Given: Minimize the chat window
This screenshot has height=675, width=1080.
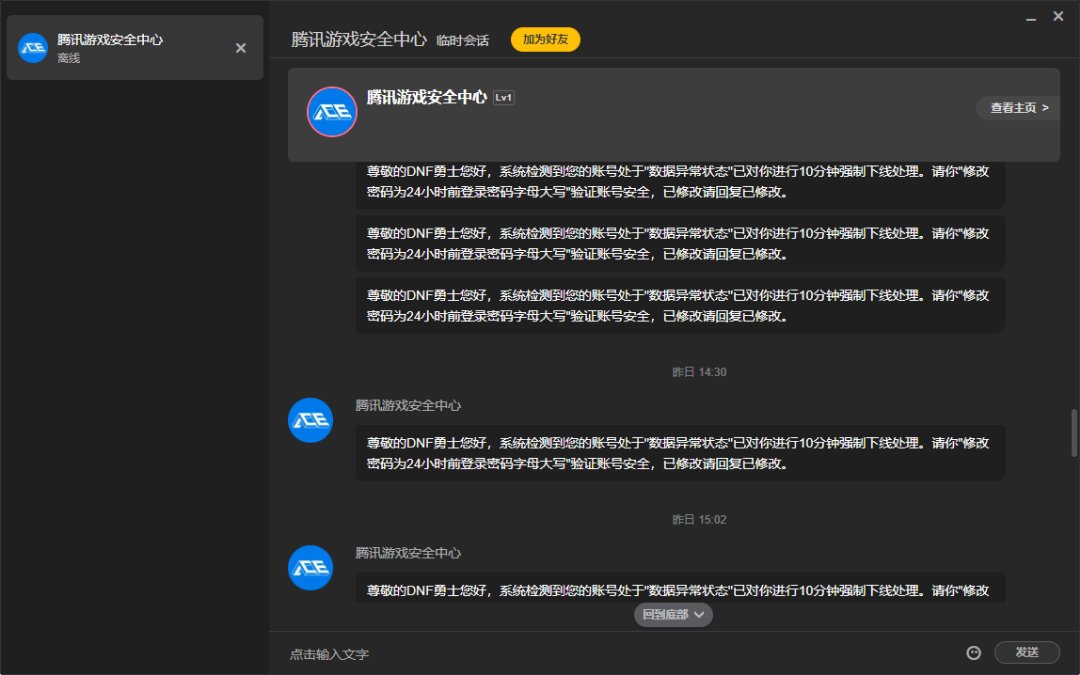Looking at the screenshot, I should pyautogui.click(x=1031, y=17).
